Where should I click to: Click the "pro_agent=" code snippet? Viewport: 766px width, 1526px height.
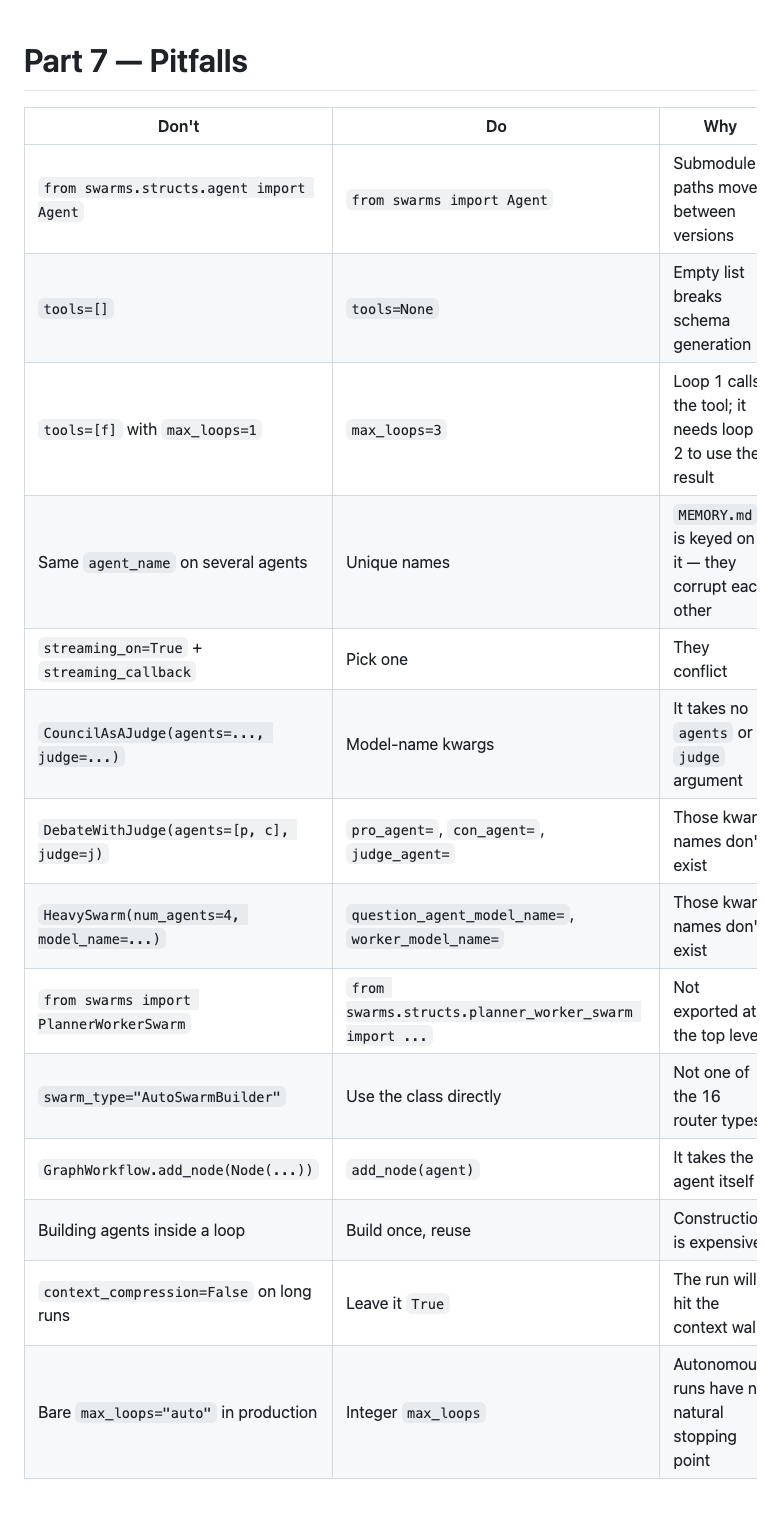[392, 830]
